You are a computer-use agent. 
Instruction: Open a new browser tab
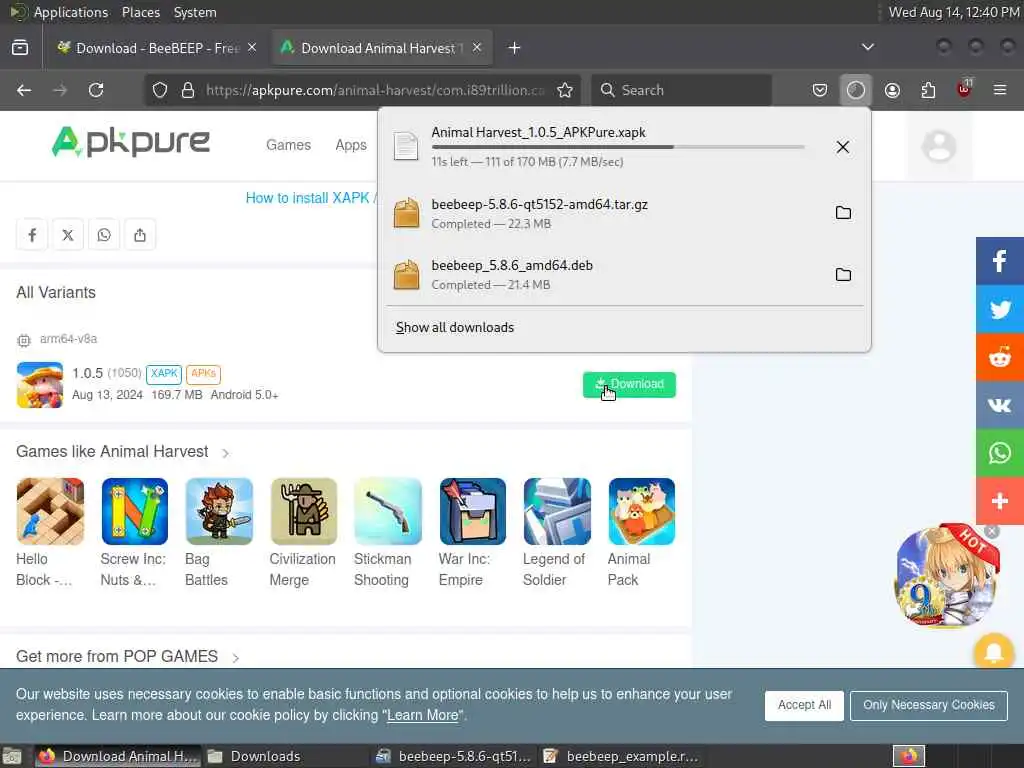coord(515,48)
